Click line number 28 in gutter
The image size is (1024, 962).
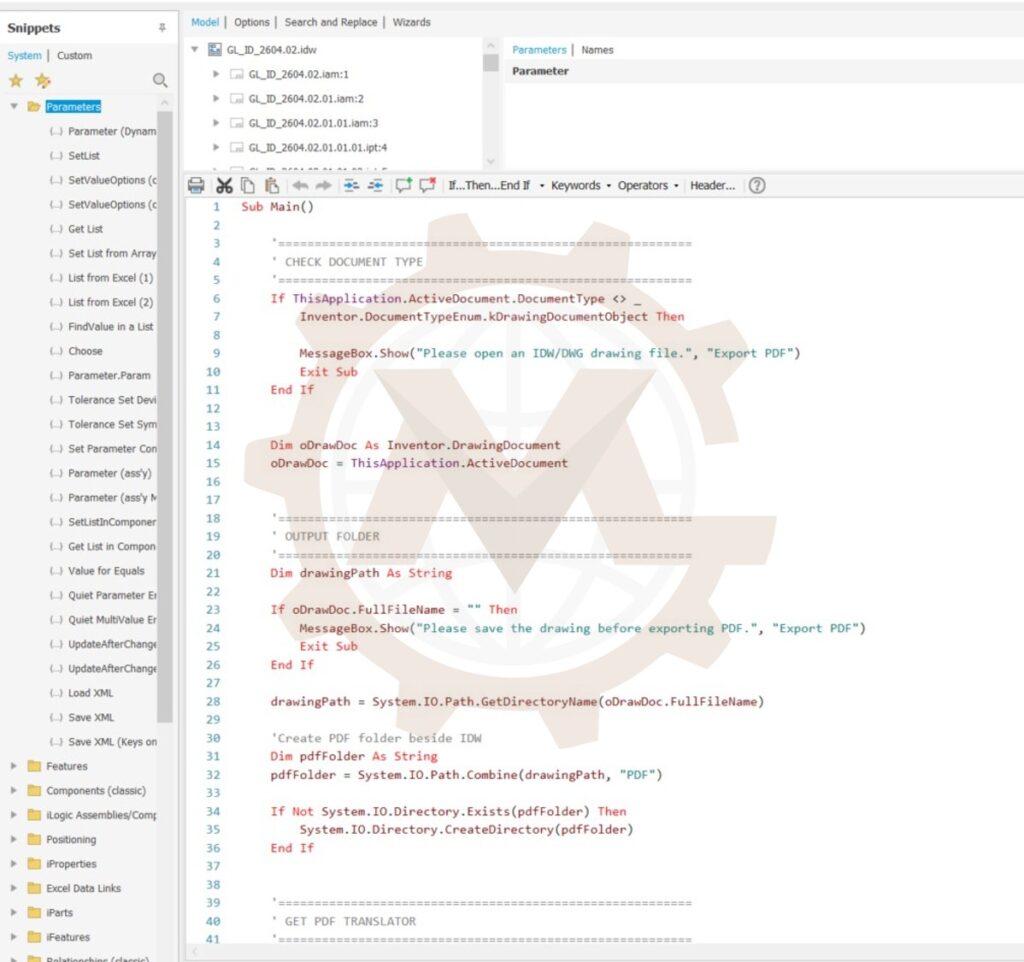(213, 701)
